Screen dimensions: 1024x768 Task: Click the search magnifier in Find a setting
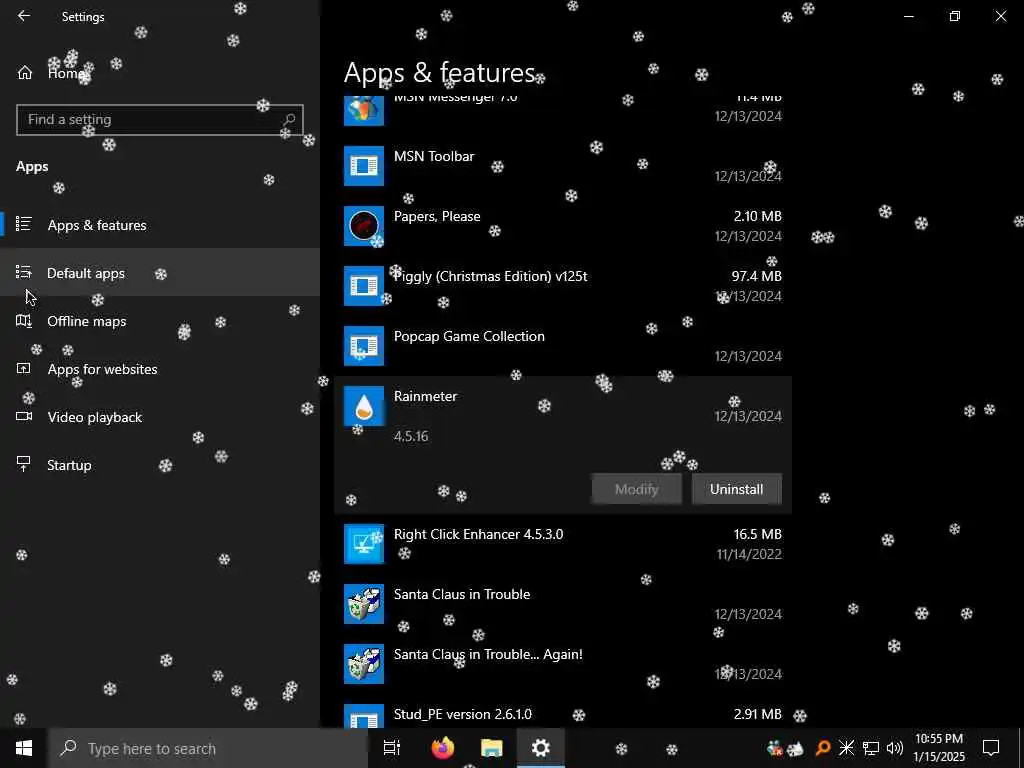[x=289, y=120]
